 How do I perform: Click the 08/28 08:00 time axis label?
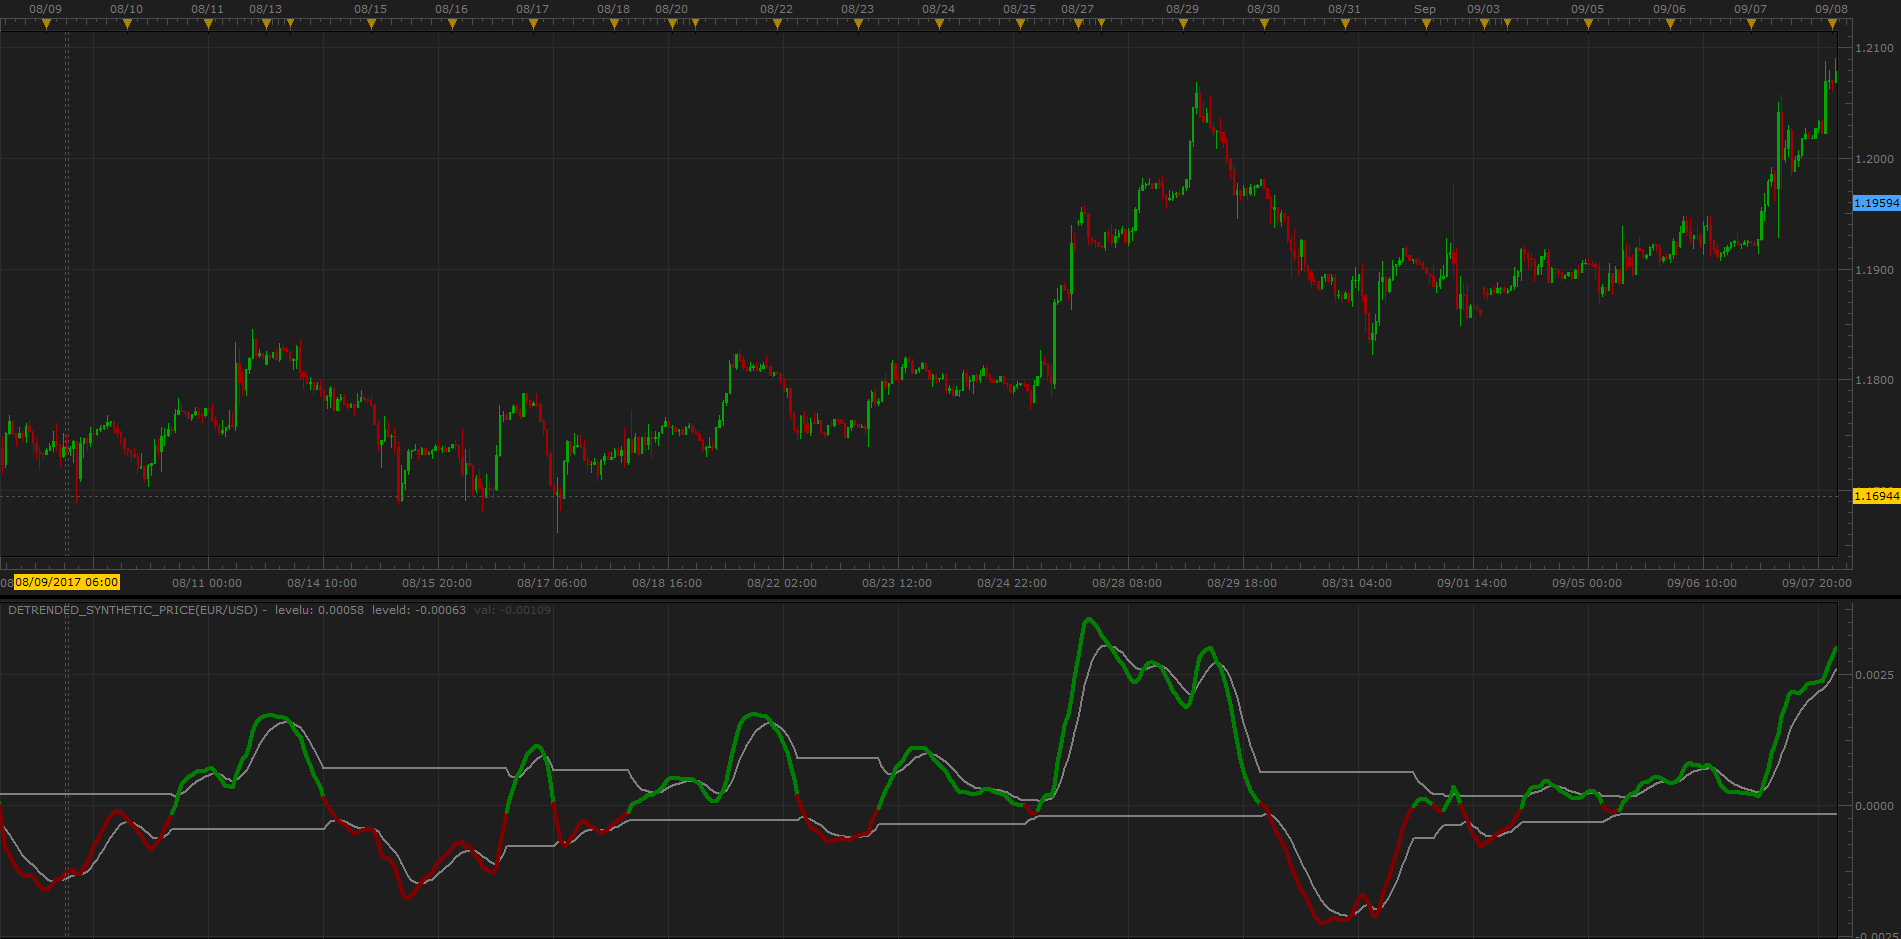pyautogui.click(x=1127, y=583)
